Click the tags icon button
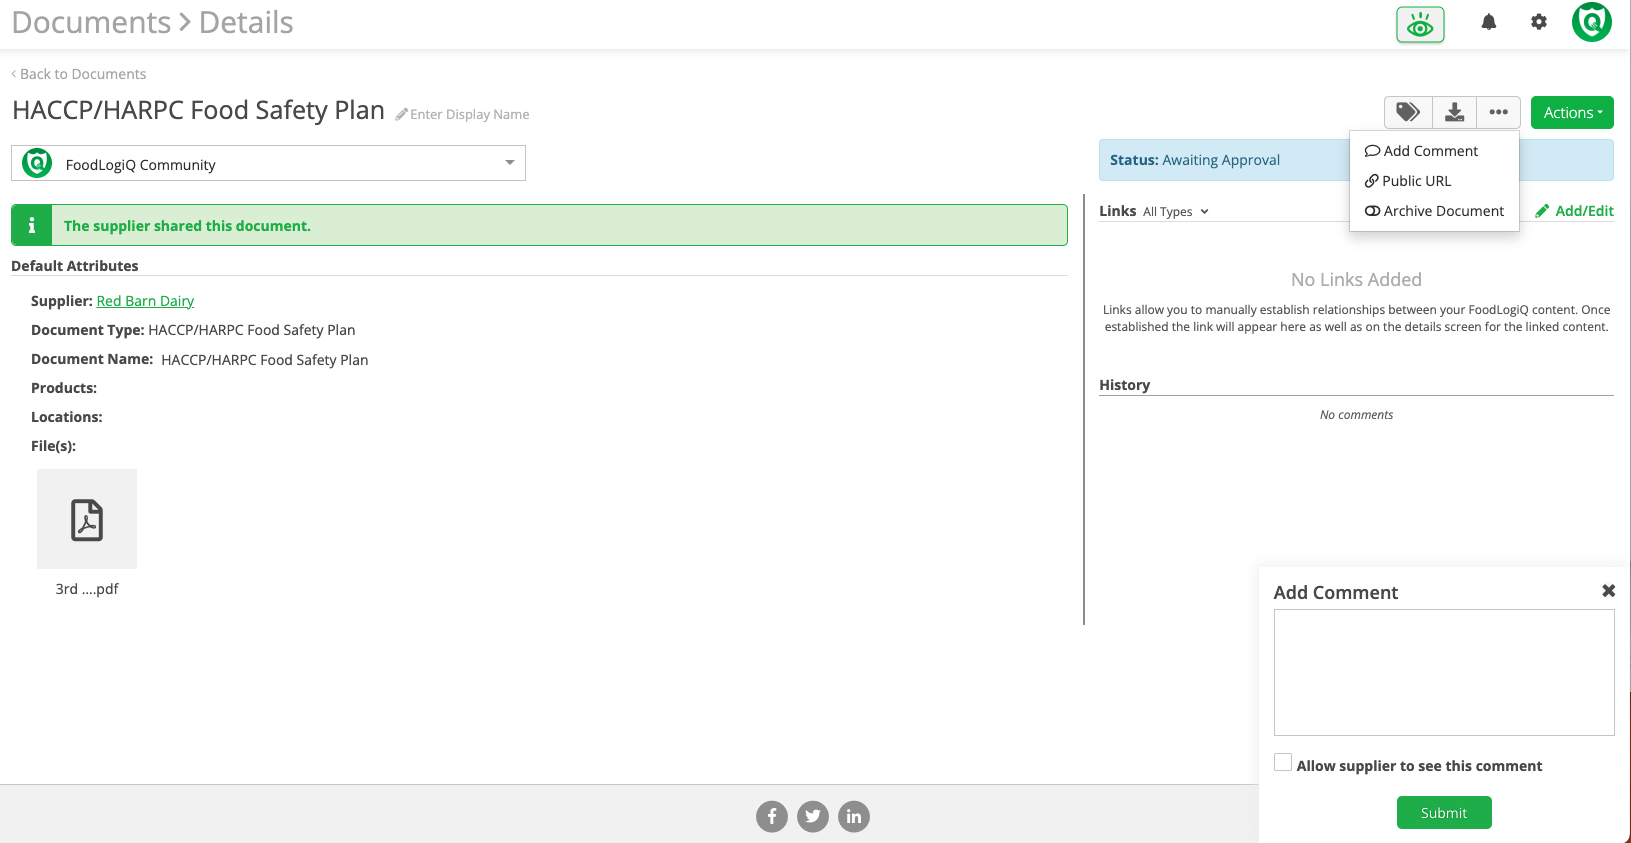Image resolution: width=1631 pixels, height=843 pixels. pyautogui.click(x=1408, y=112)
